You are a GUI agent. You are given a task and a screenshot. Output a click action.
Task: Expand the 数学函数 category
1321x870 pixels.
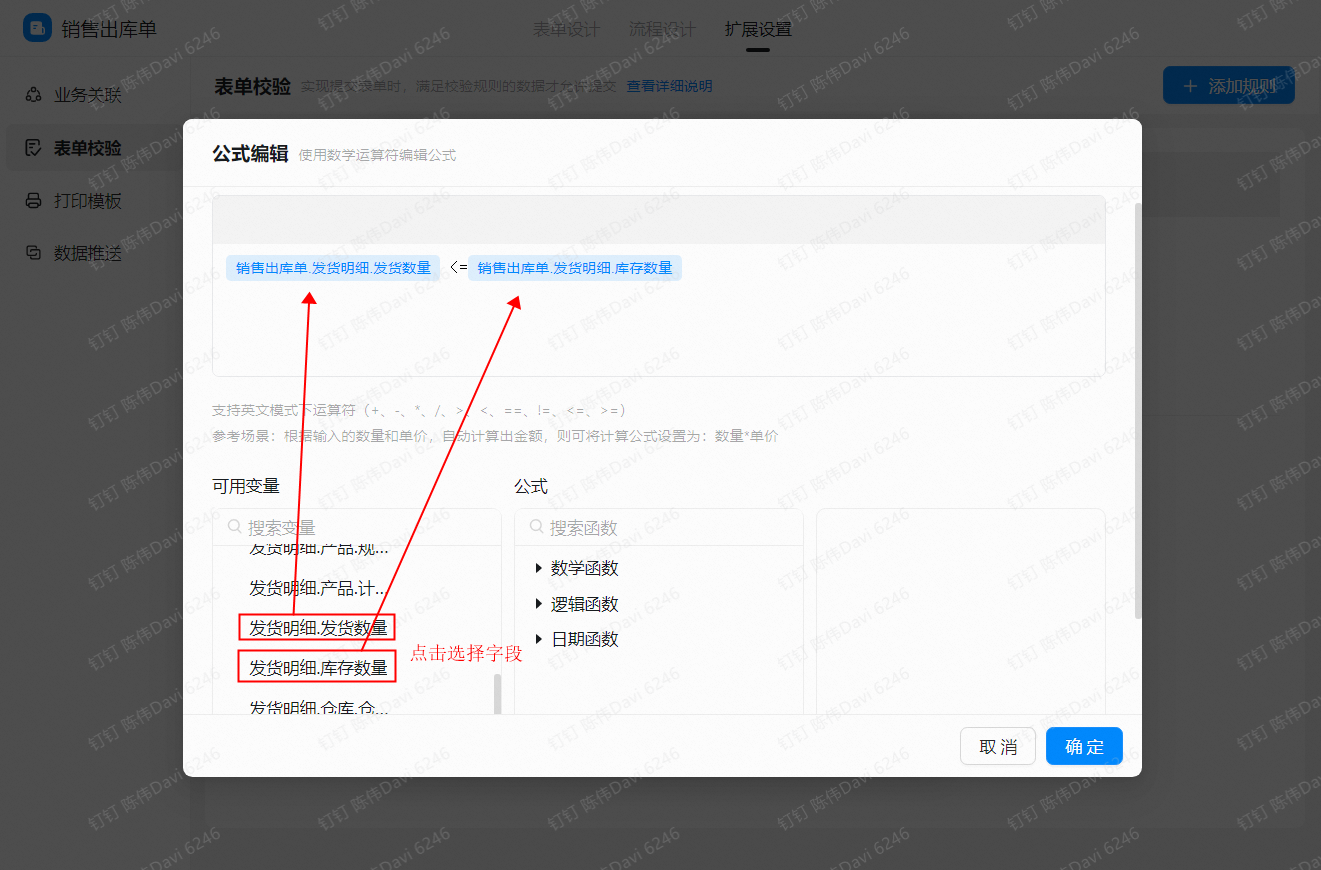(540, 568)
